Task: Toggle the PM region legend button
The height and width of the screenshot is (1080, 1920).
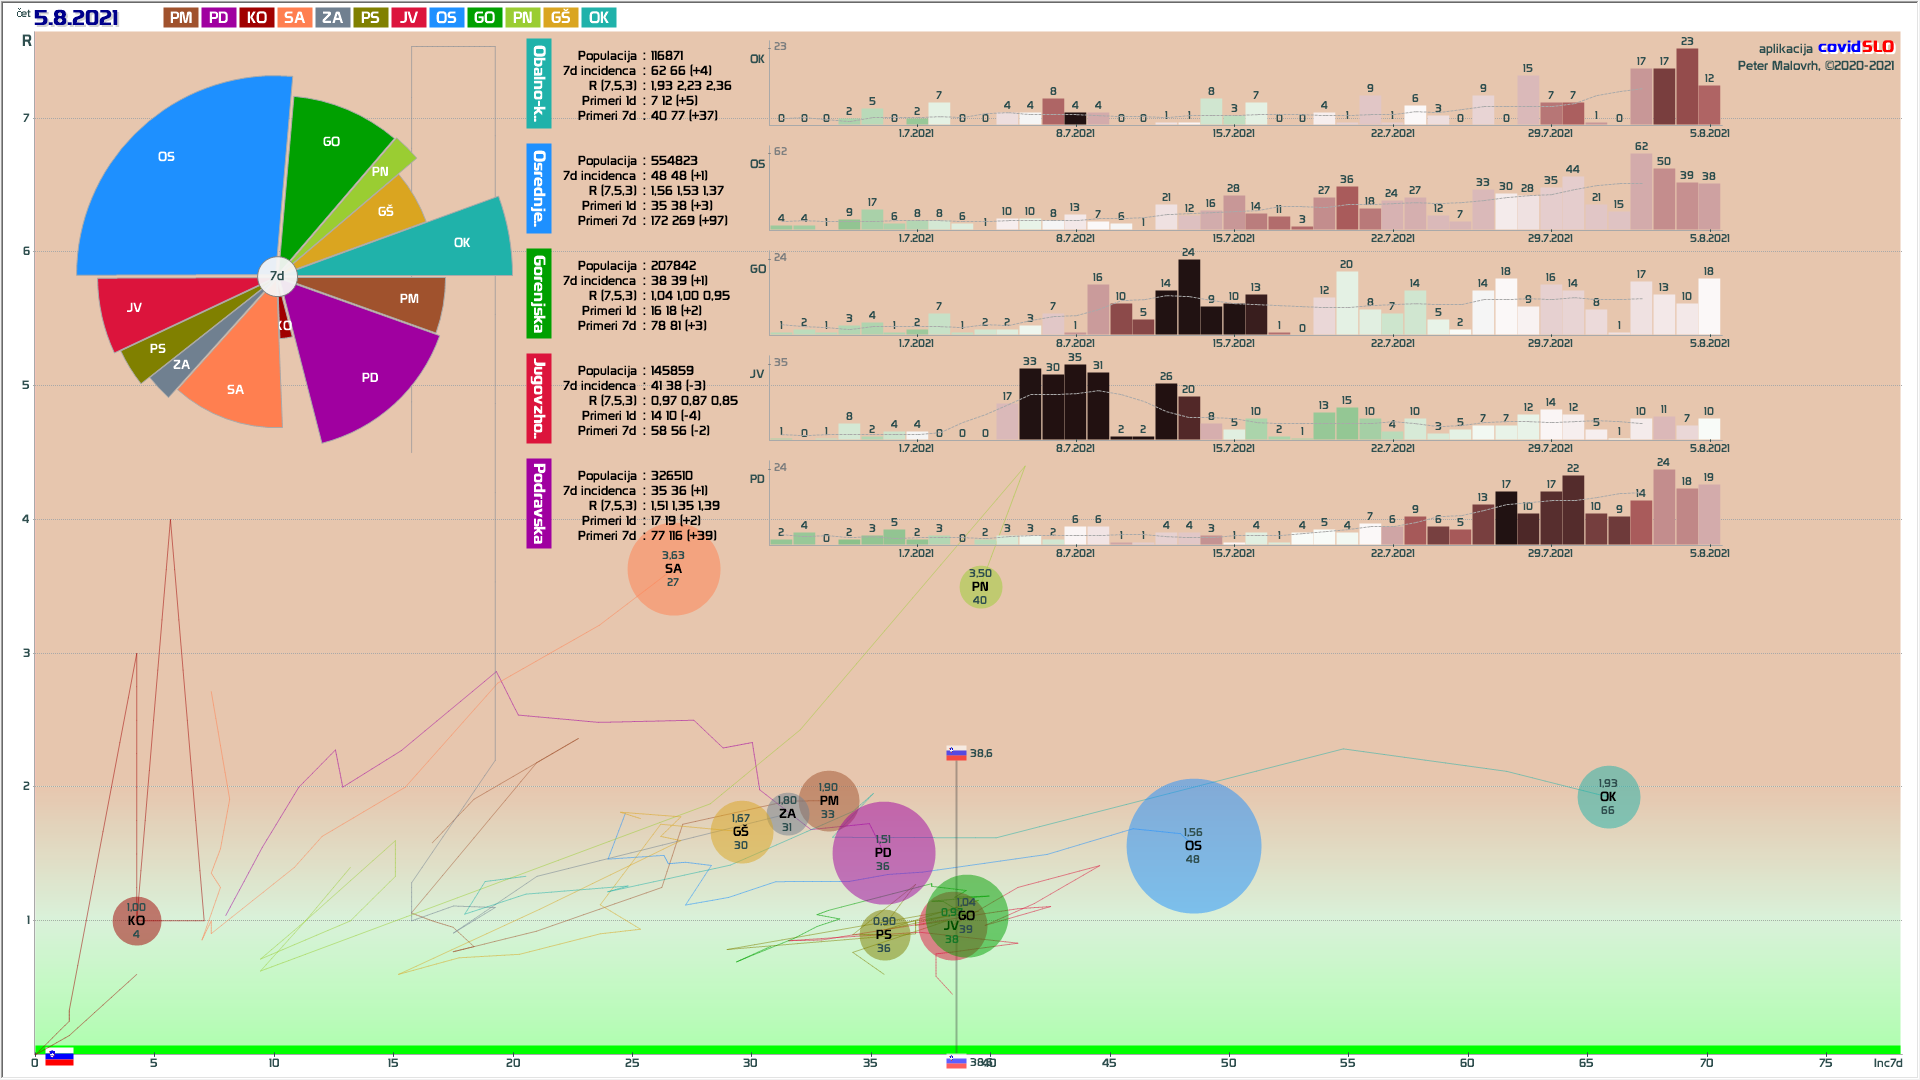Action: (x=180, y=17)
